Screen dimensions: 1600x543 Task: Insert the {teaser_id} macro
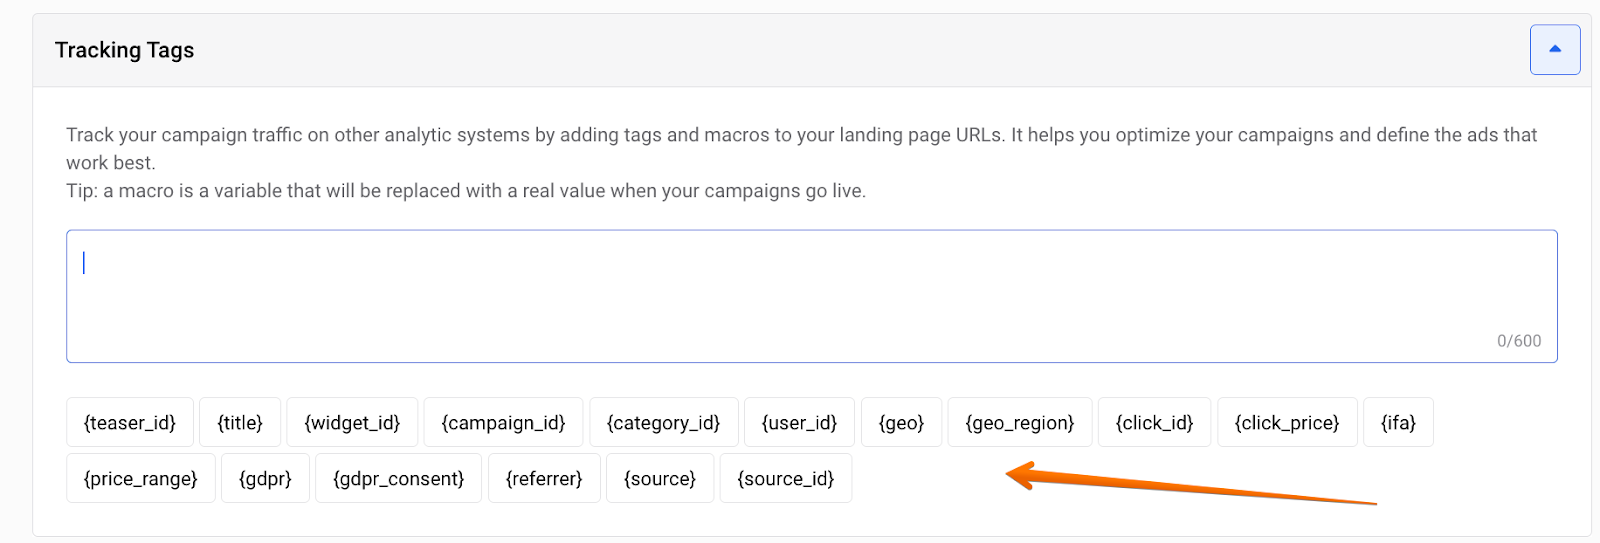tap(130, 423)
